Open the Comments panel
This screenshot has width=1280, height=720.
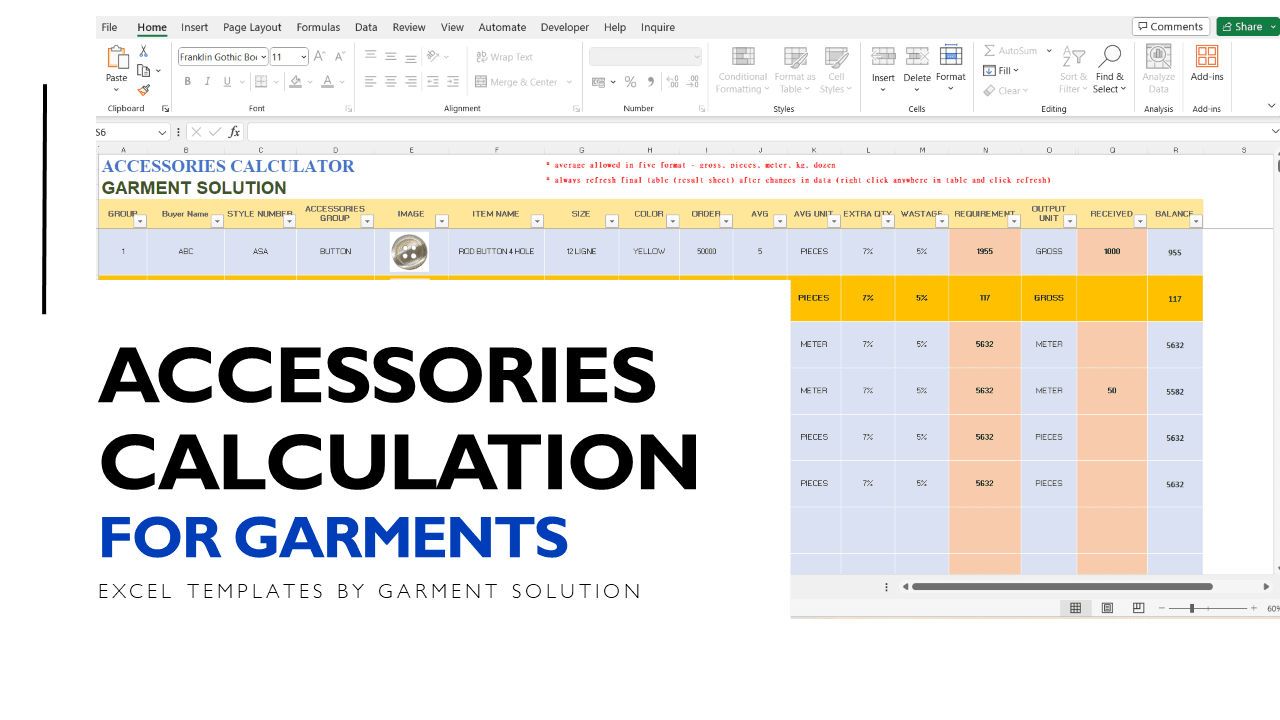coord(1170,26)
